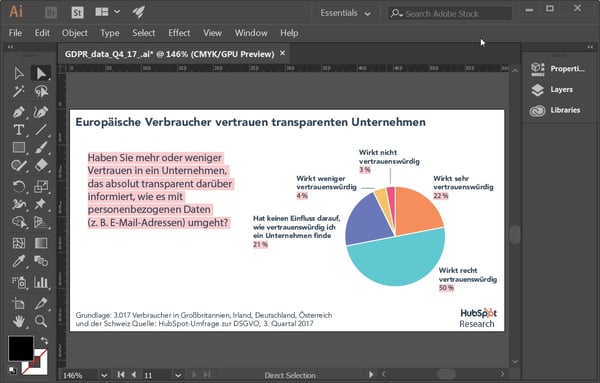600x383 pixels.
Task: Collapse the left toolbar with double arrows
Action: 10,47
